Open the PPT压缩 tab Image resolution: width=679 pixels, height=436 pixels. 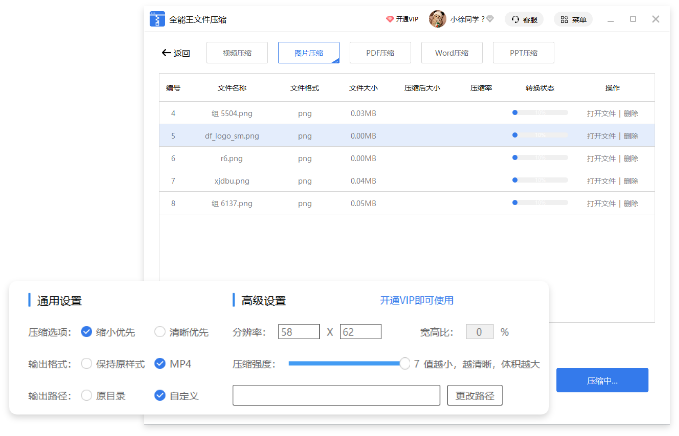(x=524, y=53)
